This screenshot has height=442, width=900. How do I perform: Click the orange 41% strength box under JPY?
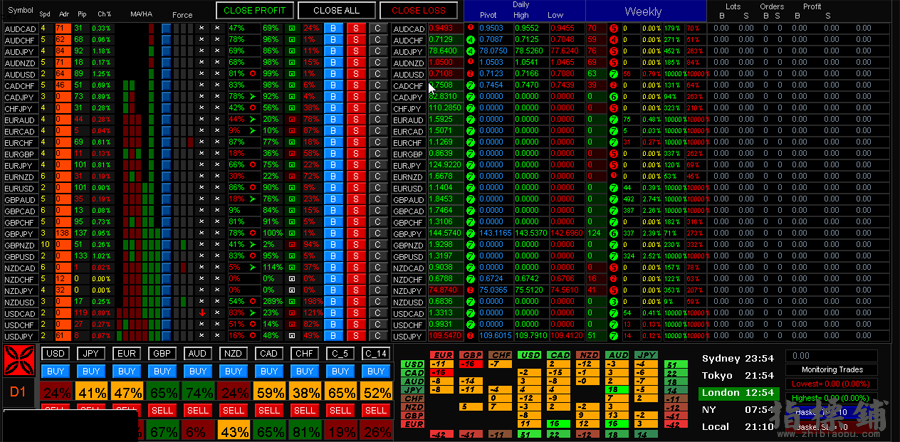[x=91, y=393]
